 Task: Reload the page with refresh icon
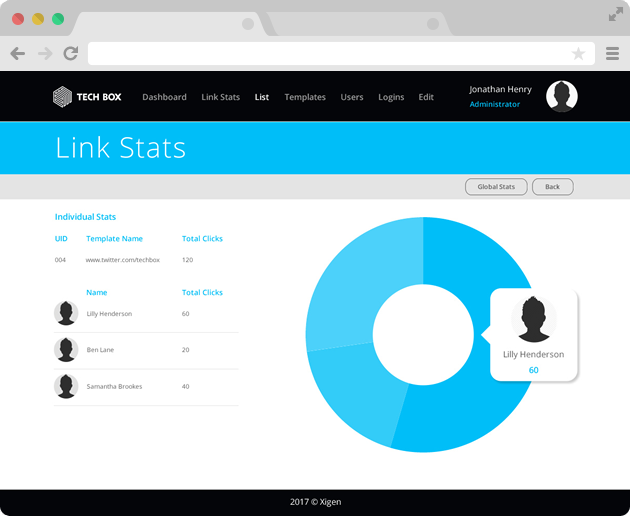[x=70, y=54]
